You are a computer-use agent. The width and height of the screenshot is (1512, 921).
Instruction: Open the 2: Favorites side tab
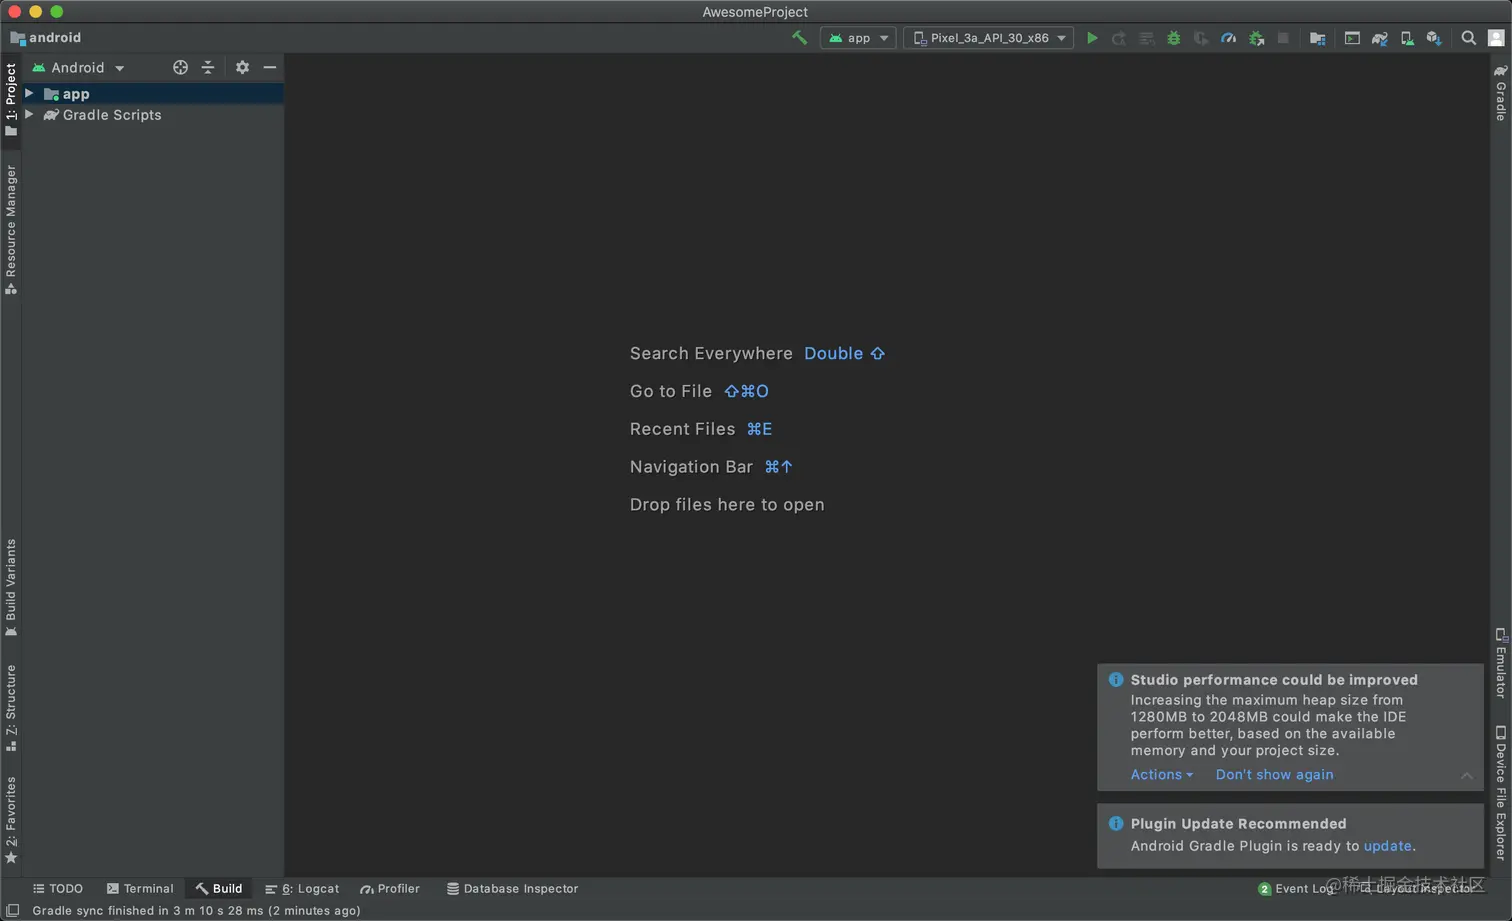click(11, 820)
